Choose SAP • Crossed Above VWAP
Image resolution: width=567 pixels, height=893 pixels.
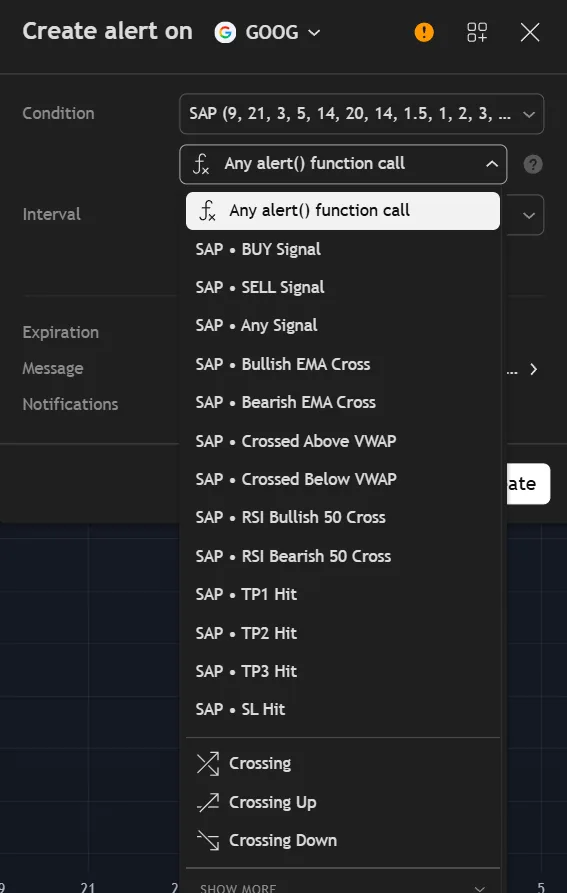click(343, 441)
